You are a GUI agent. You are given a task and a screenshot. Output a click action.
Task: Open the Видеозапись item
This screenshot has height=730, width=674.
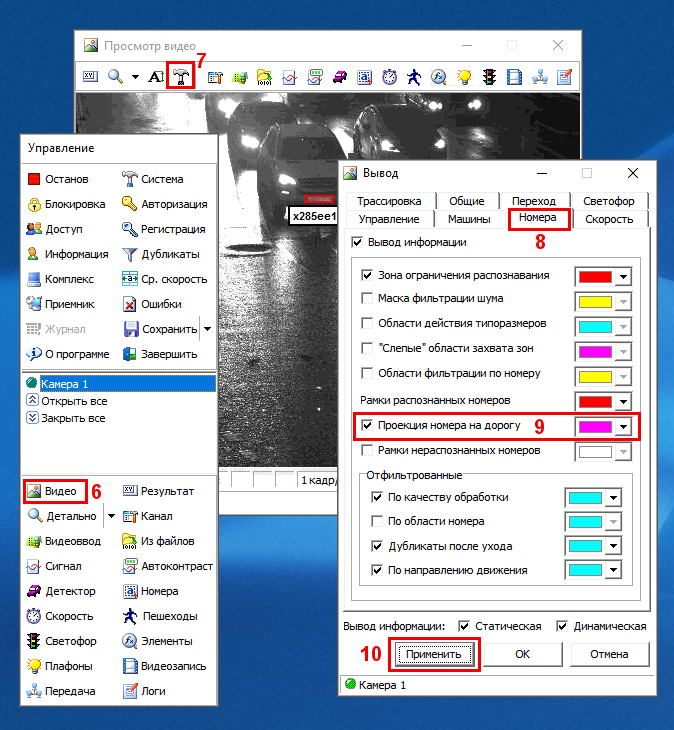(130, 666)
